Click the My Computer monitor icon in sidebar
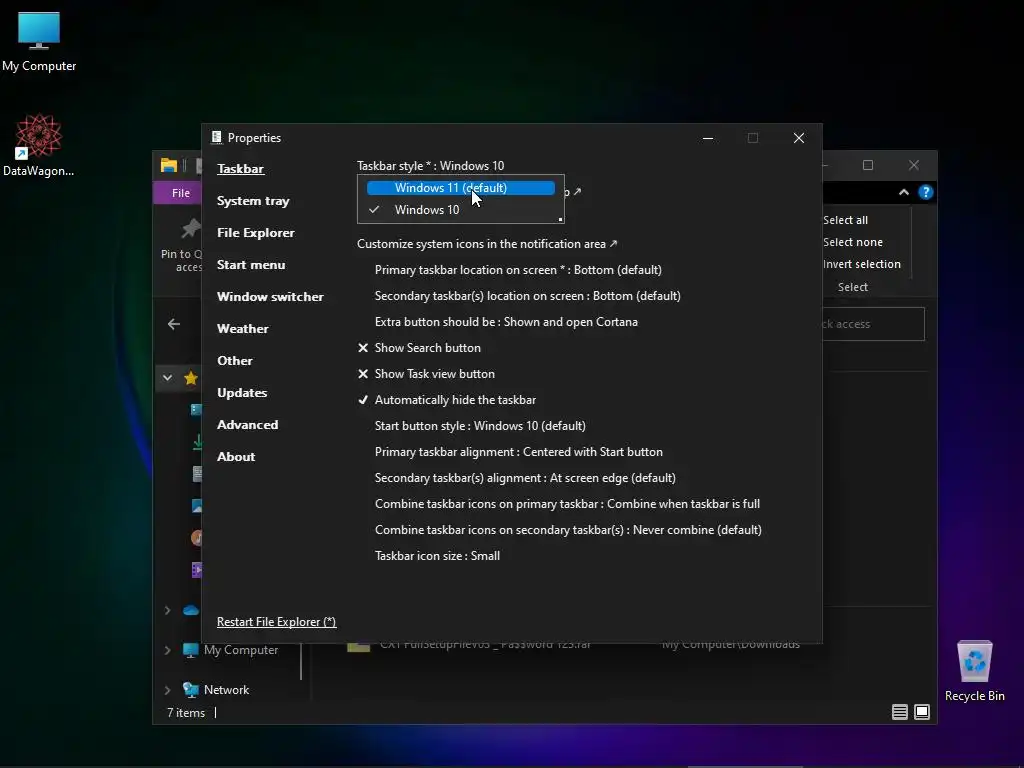 pos(191,650)
